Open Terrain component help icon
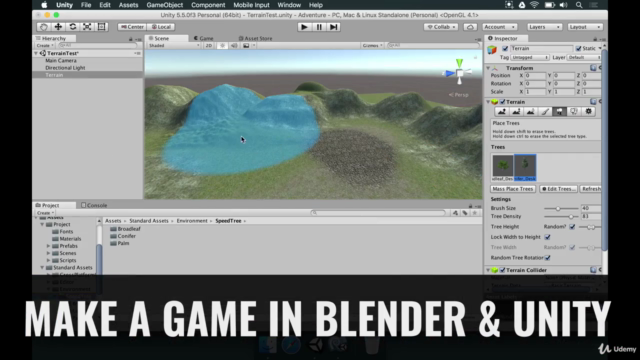 coord(593,102)
